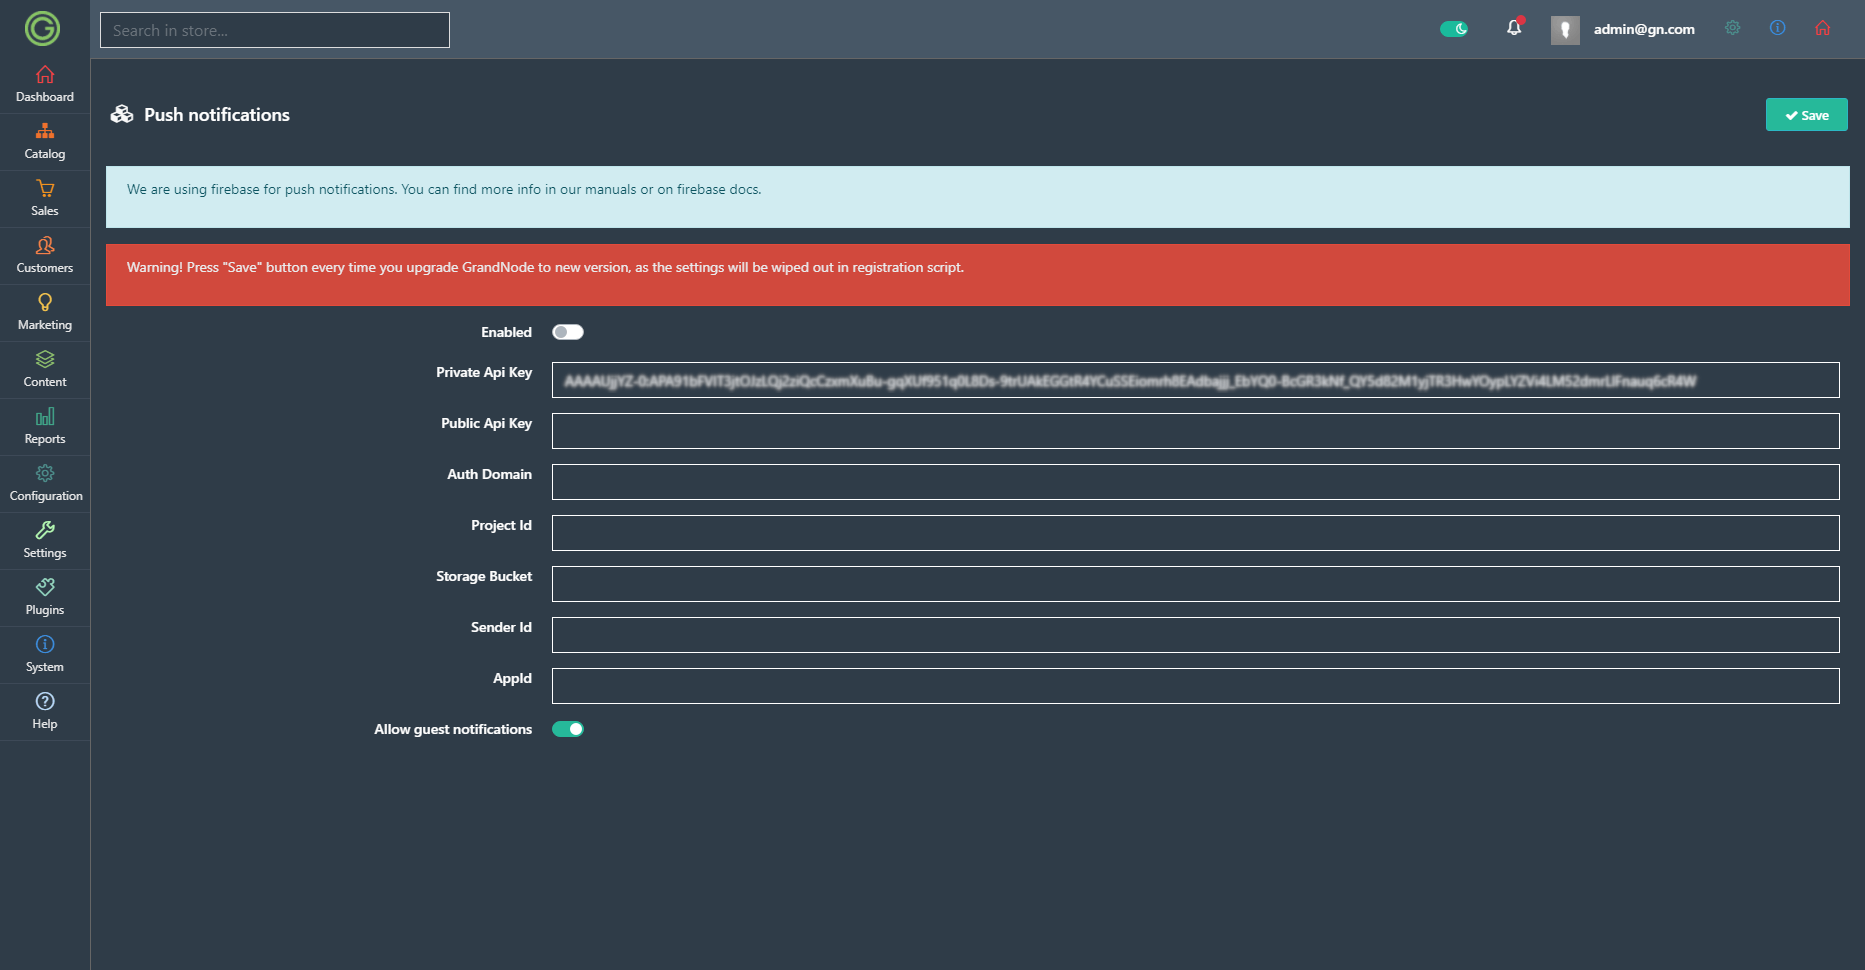Focus the Search in store field

tap(275, 30)
